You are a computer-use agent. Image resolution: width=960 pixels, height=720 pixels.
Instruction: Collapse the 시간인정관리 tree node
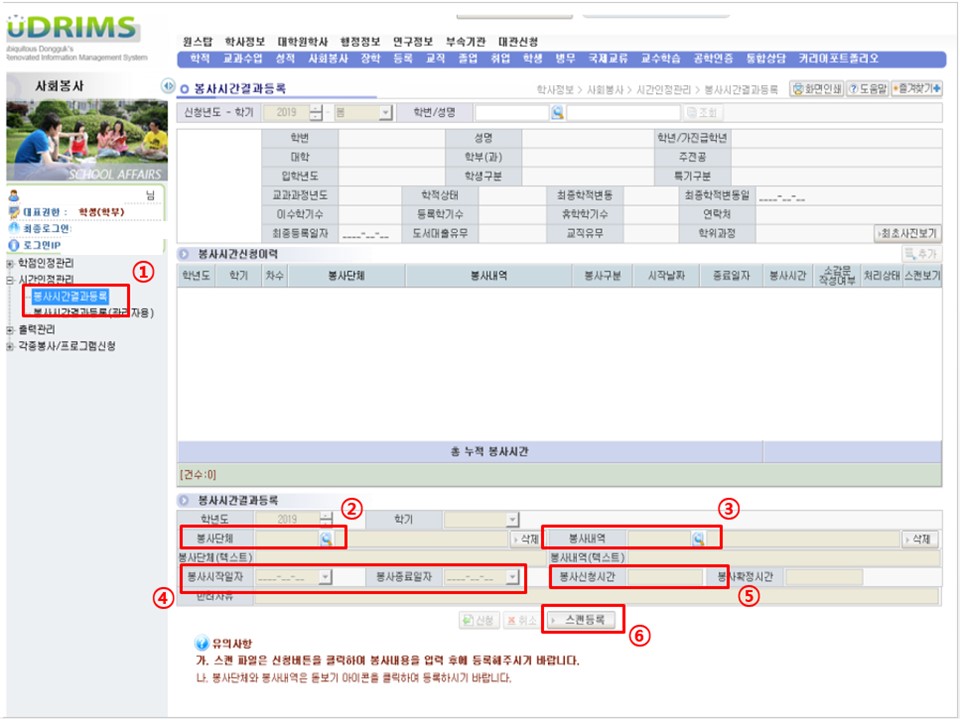(10, 279)
